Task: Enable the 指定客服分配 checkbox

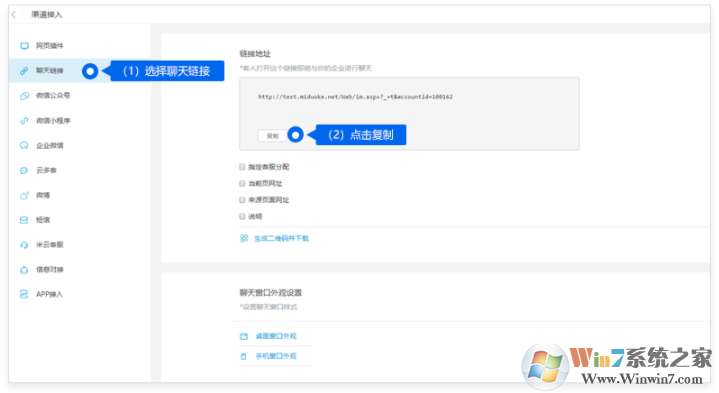Action: tap(242, 167)
